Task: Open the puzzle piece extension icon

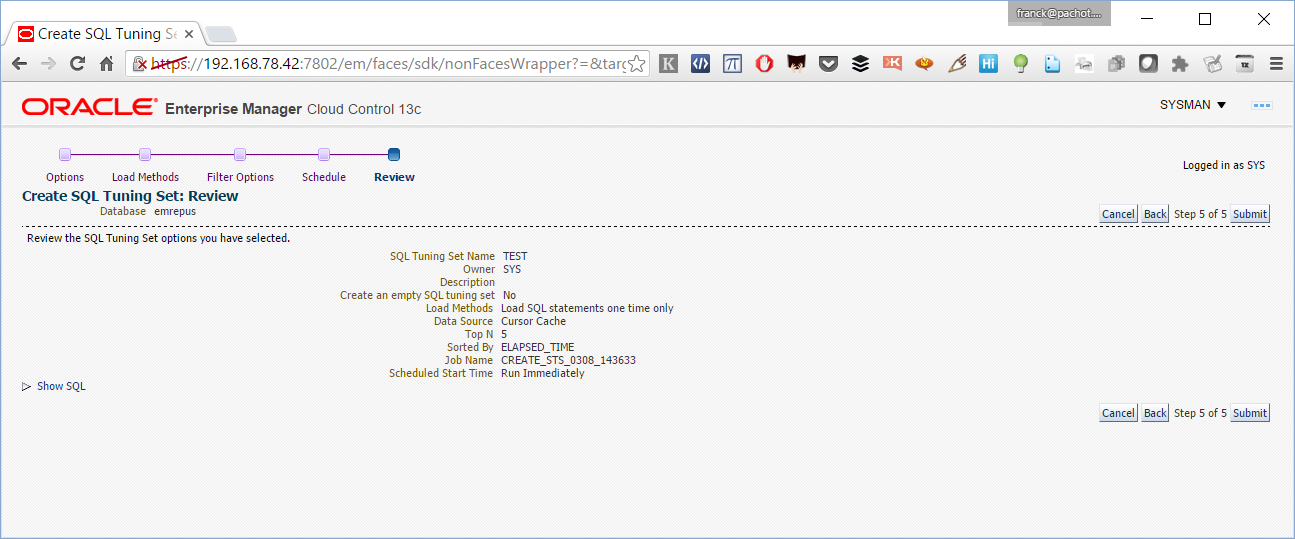Action: point(1180,63)
